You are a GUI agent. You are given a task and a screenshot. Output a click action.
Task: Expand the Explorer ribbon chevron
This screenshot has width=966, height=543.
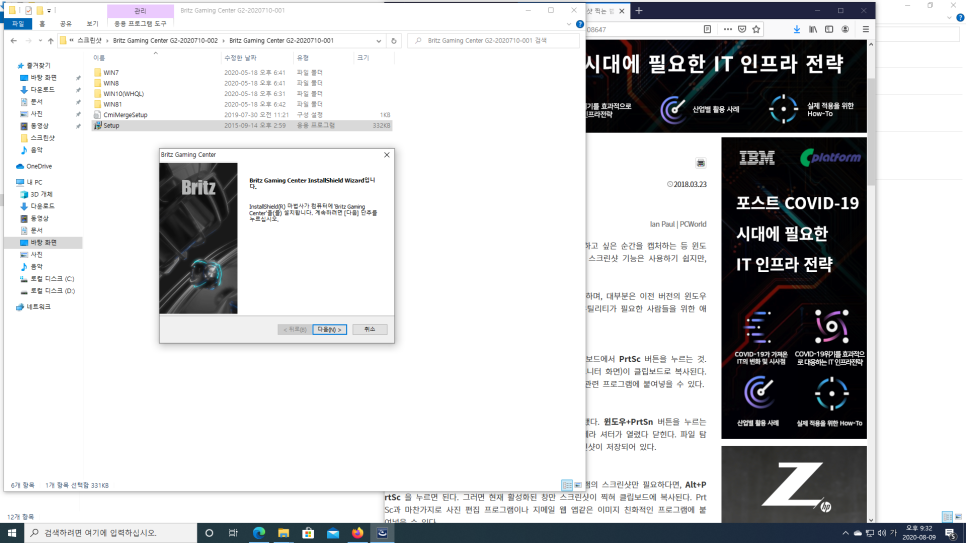pos(569,24)
